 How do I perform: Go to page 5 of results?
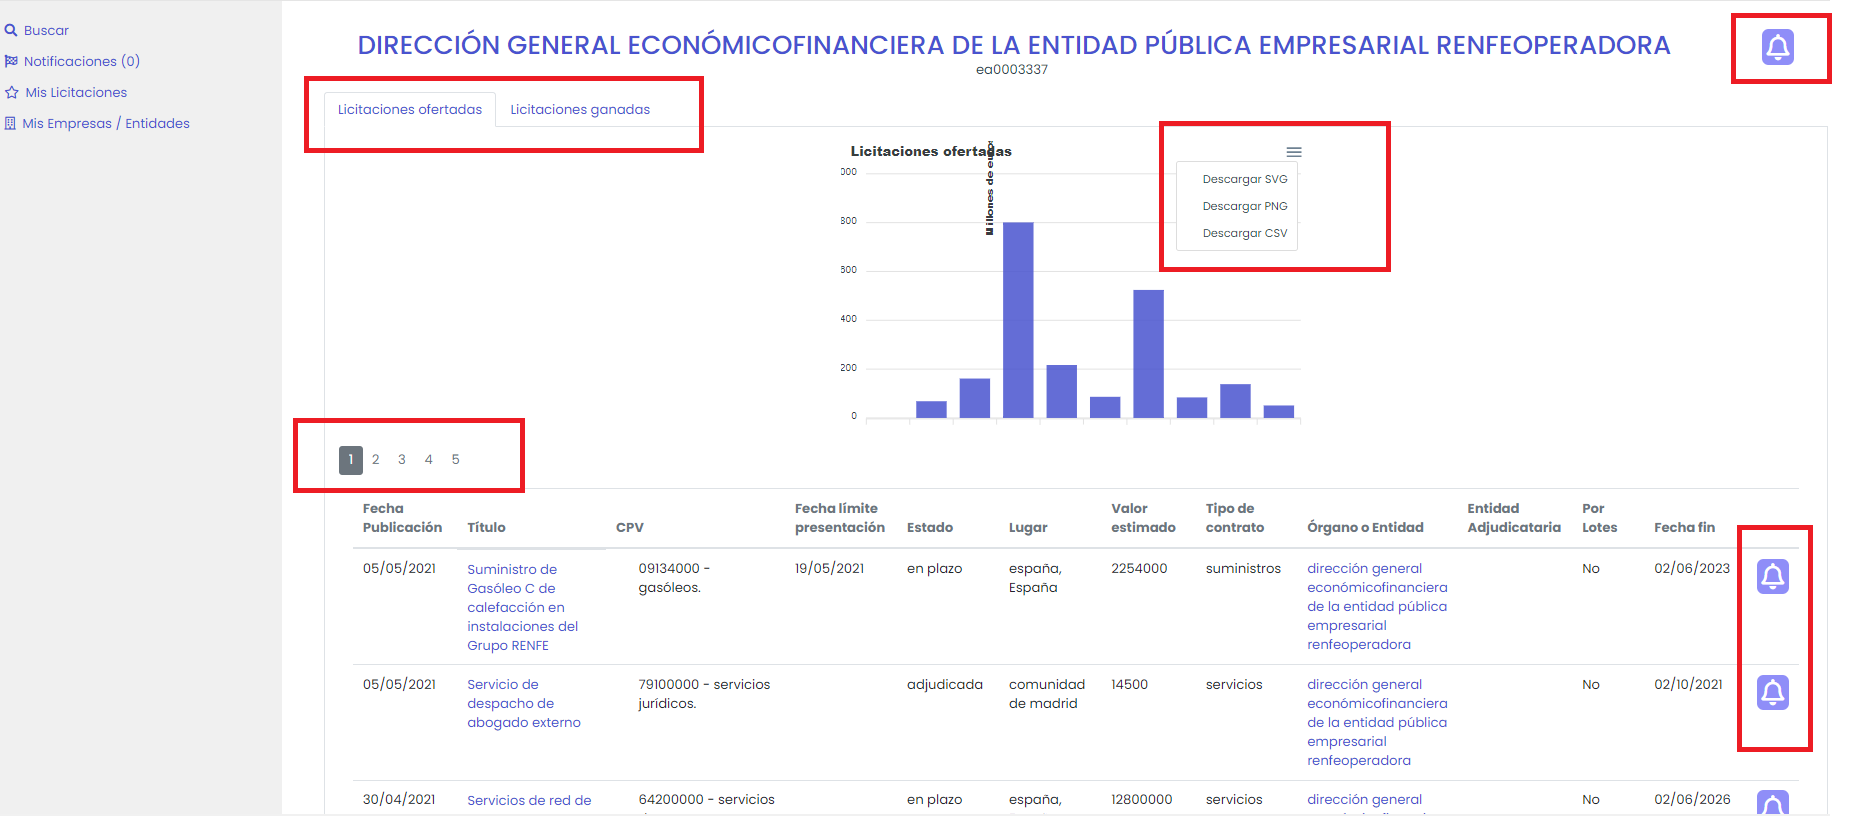click(x=456, y=460)
